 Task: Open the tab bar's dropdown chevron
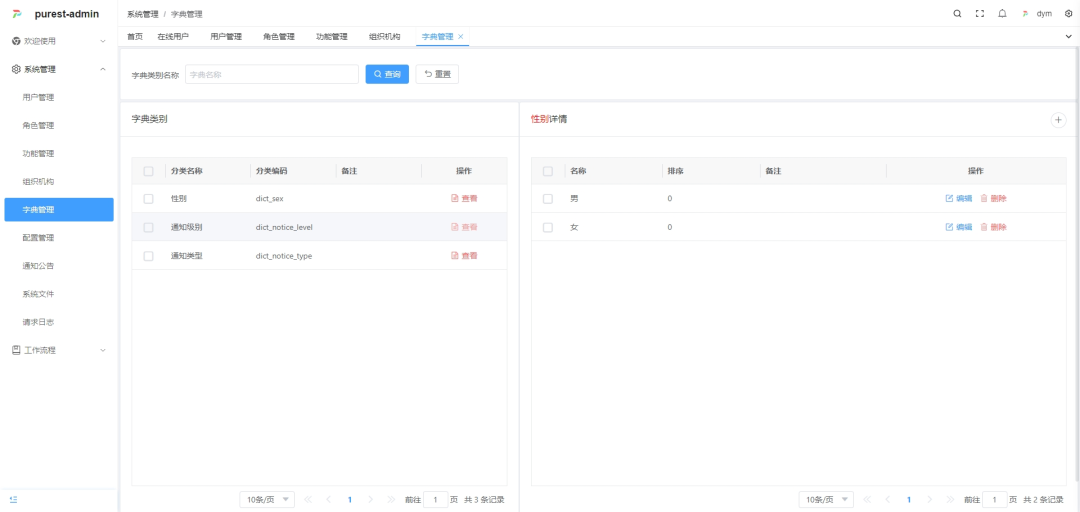[1068, 37]
